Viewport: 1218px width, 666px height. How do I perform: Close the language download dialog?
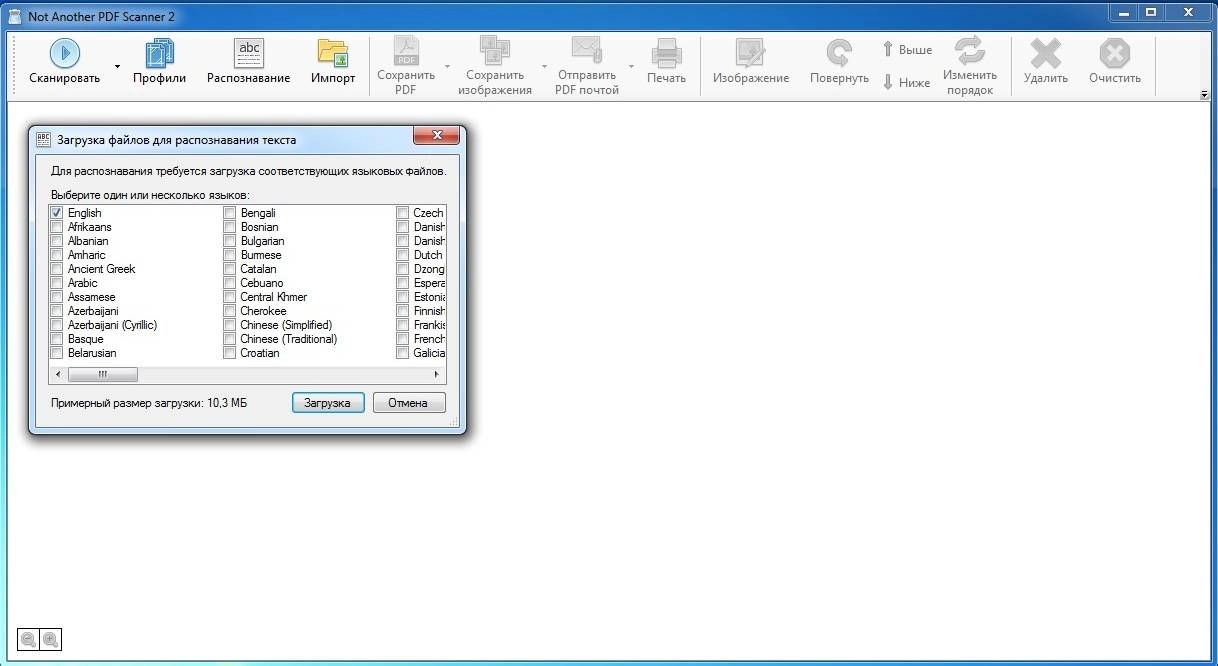[x=436, y=136]
